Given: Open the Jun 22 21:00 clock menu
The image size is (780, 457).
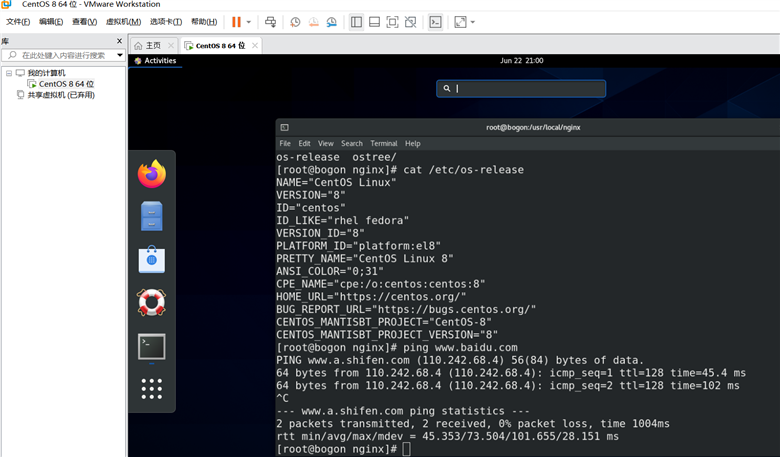Looking at the screenshot, I should [521, 61].
